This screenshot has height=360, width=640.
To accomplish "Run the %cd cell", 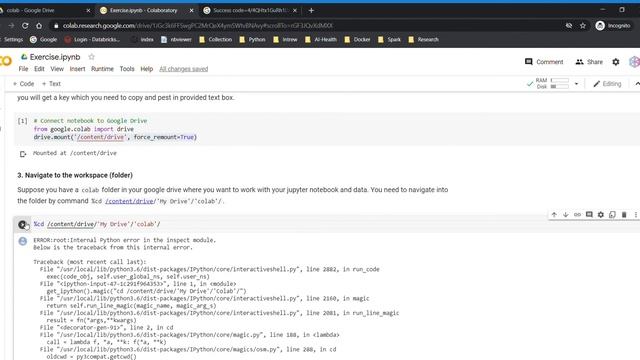I will click(x=22, y=224).
